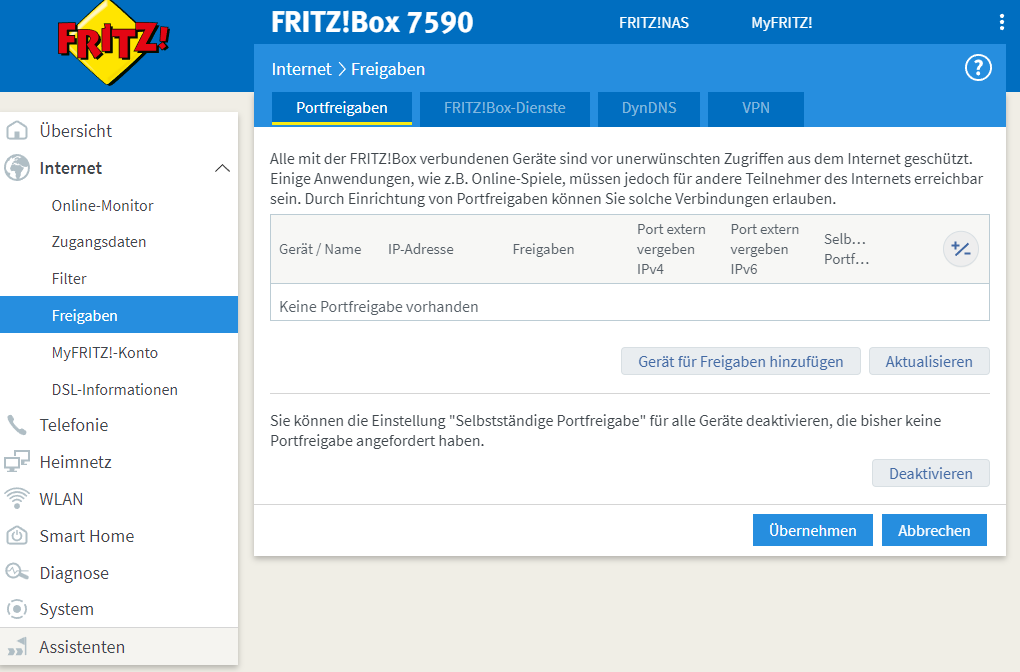
Task: Click the Selb... Portf... column header
Action: (846, 249)
